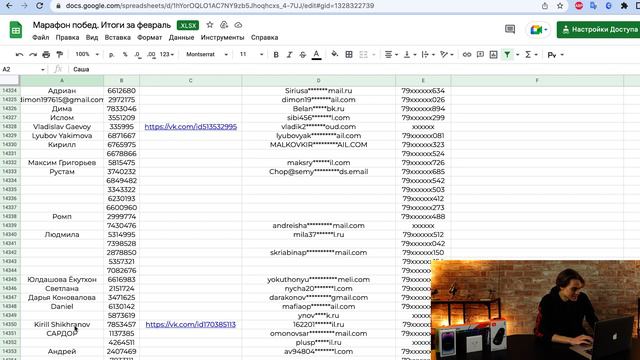Open the 123 number format dropdown
This screenshot has width=640, height=360.
click(x=167, y=54)
